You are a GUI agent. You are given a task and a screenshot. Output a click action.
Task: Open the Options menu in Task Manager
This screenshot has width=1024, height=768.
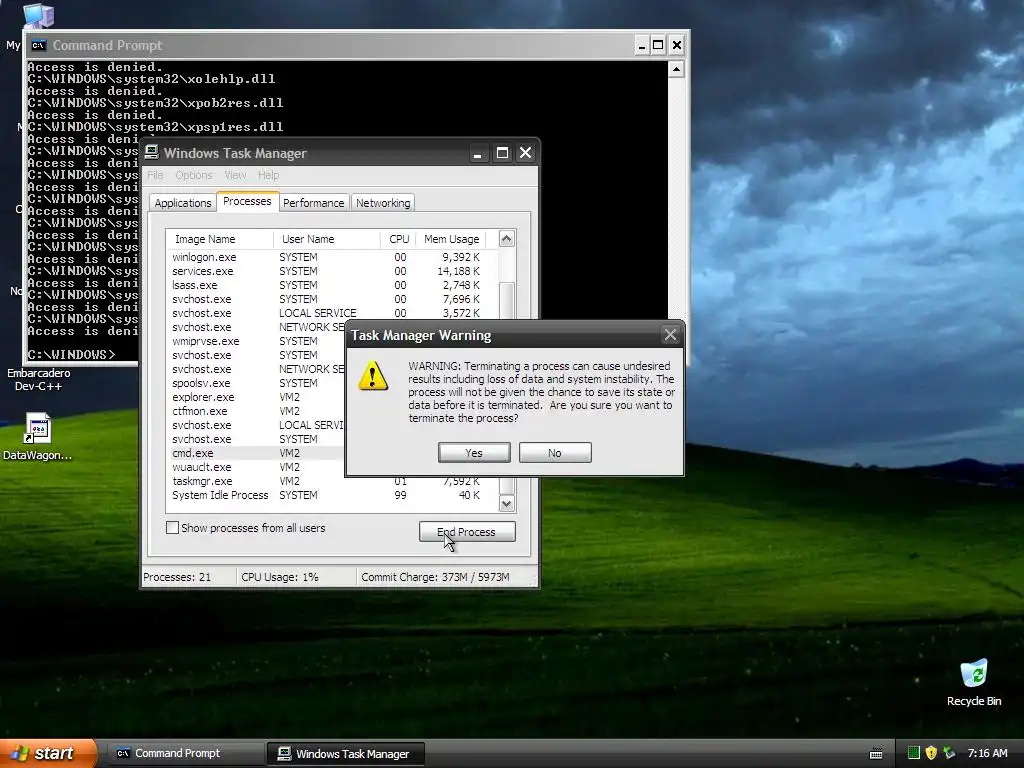click(x=193, y=175)
